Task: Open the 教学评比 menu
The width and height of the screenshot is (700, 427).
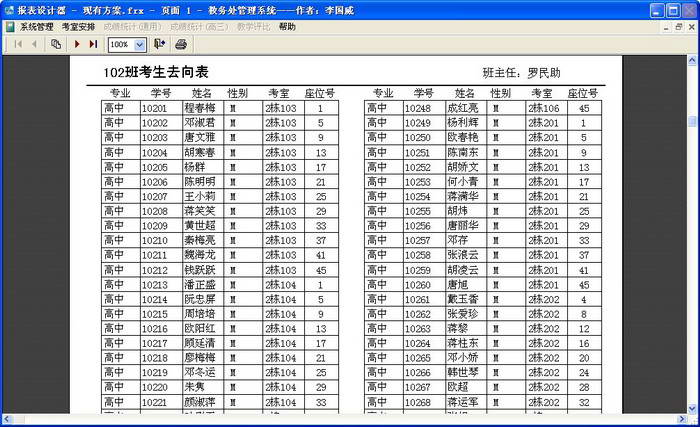Action: click(254, 27)
